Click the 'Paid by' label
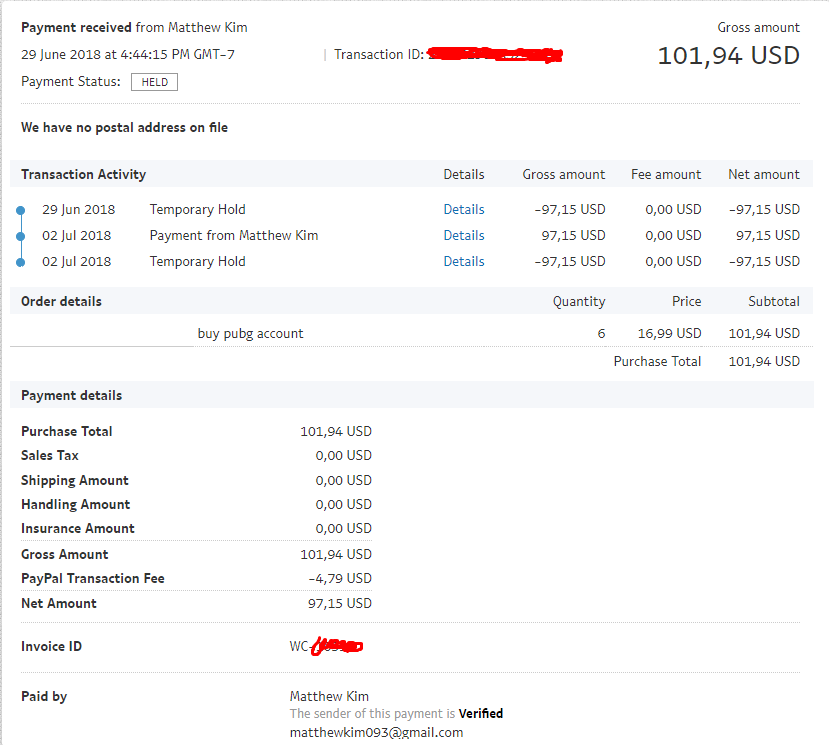The image size is (829, 745). click(44, 696)
